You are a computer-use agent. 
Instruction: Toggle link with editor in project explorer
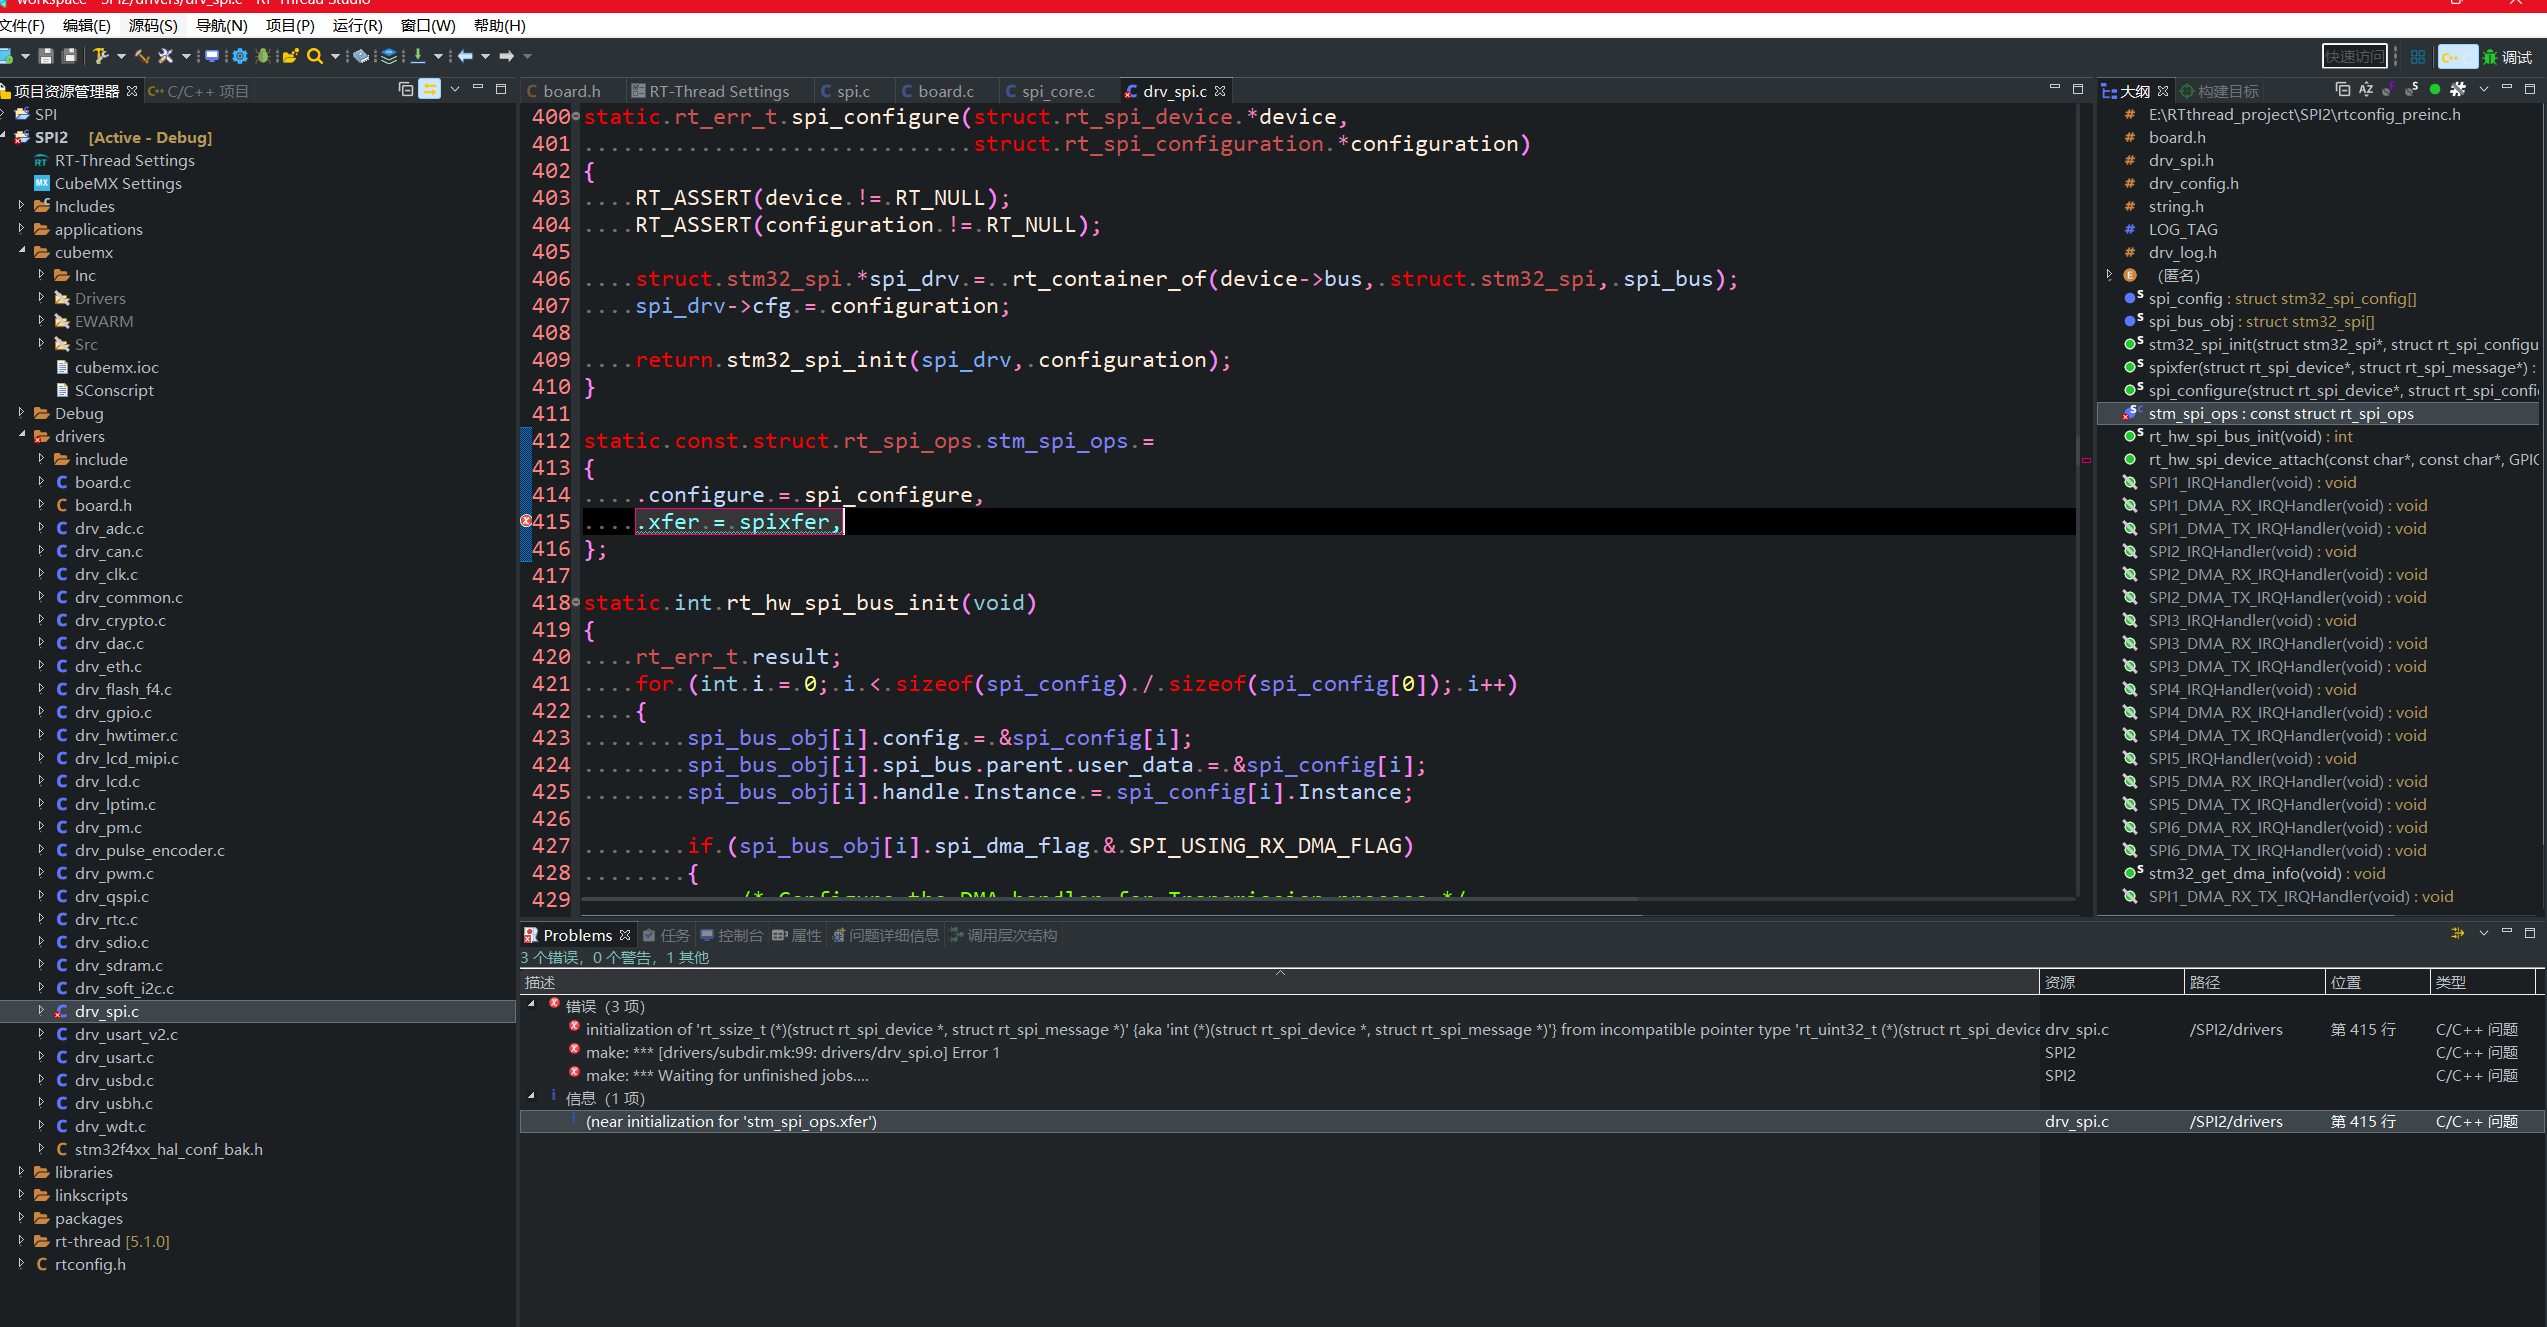[430, 89]
